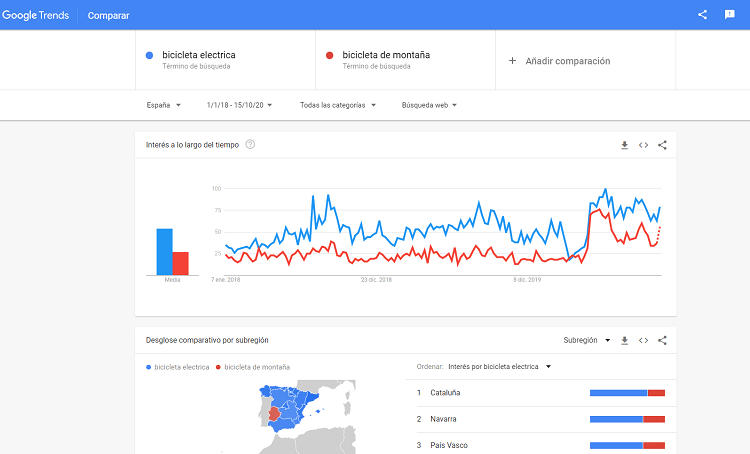Screen dimensions: 750x454
Task: Select Cataluña in the subregion list
Action: point(445,393)
